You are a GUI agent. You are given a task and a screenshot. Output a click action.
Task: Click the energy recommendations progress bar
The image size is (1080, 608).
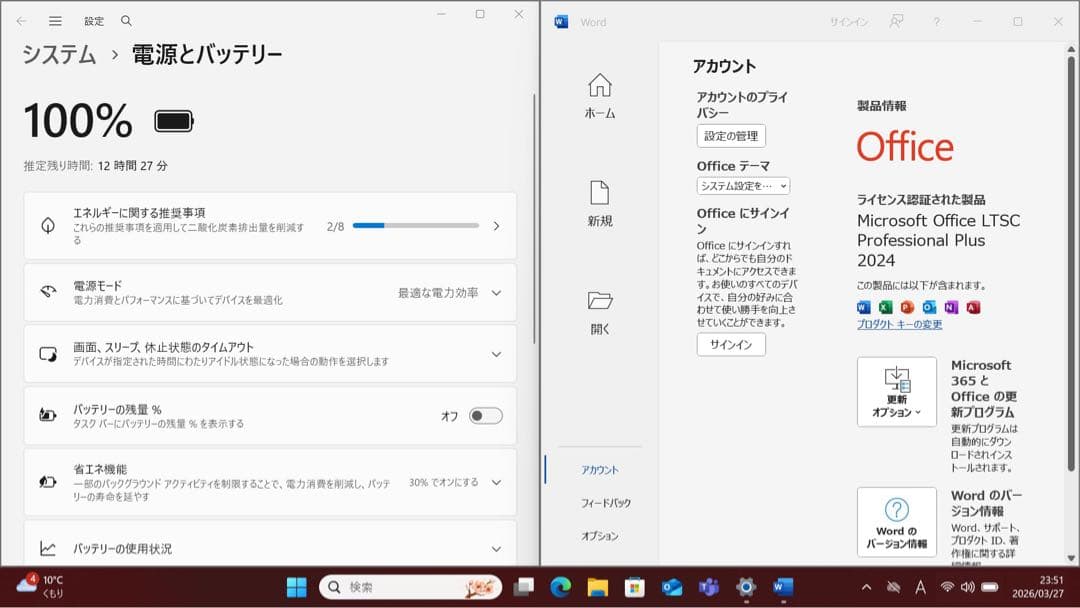(415, 226)
